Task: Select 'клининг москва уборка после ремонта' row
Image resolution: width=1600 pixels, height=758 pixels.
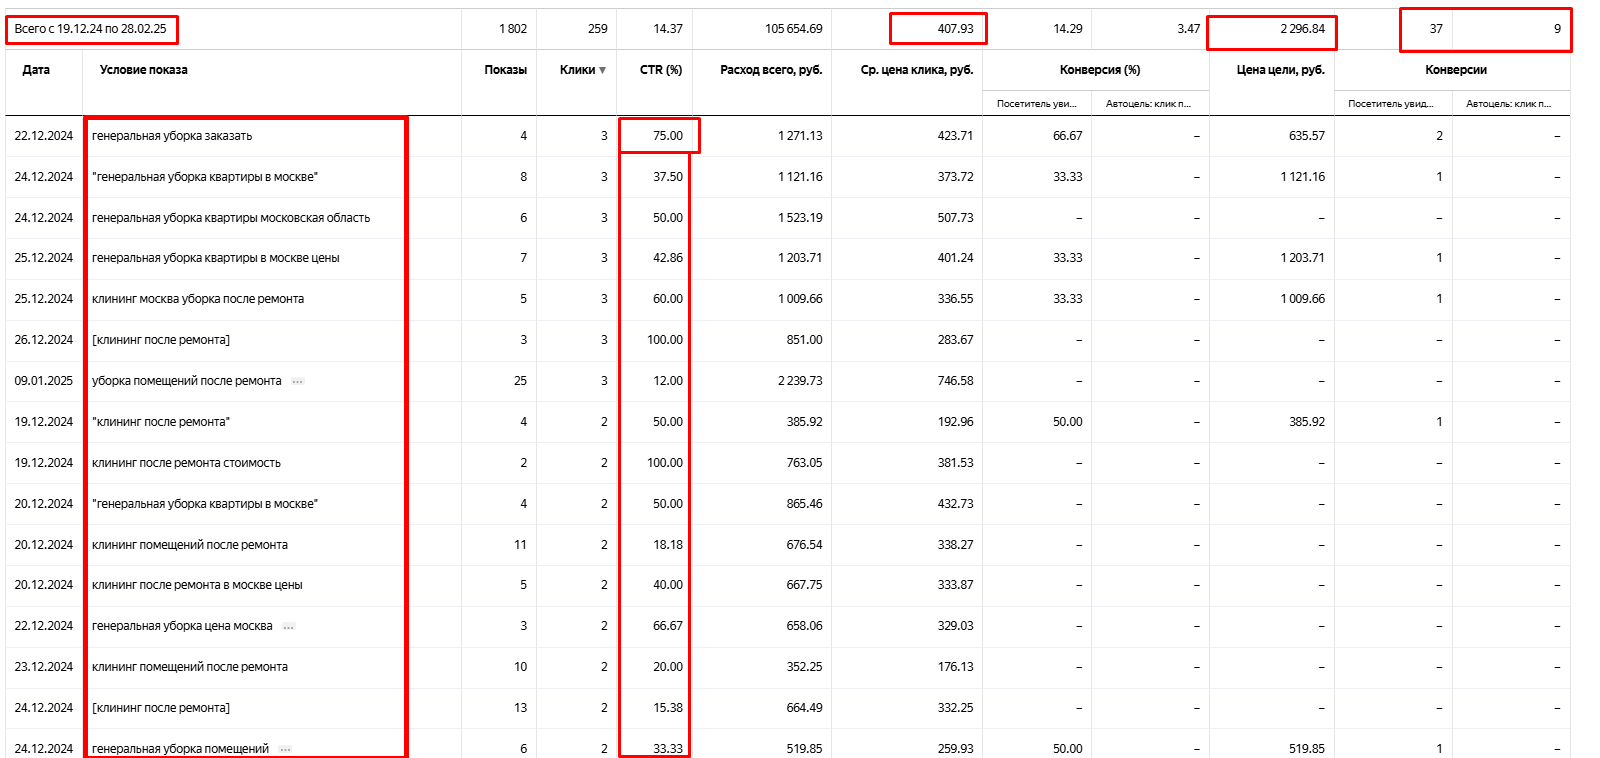Action: click(198, 299)
